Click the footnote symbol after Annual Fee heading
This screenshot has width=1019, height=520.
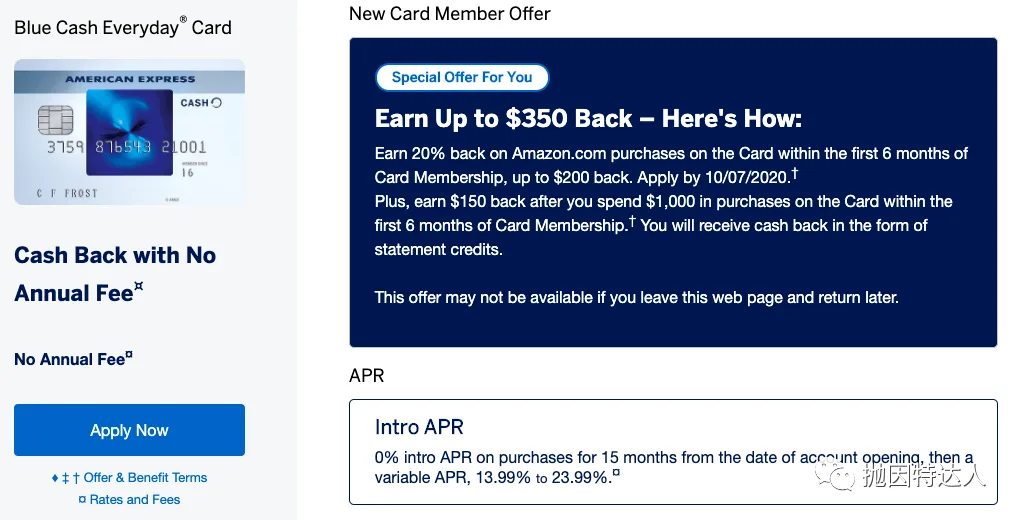click(x=139, y=288)
